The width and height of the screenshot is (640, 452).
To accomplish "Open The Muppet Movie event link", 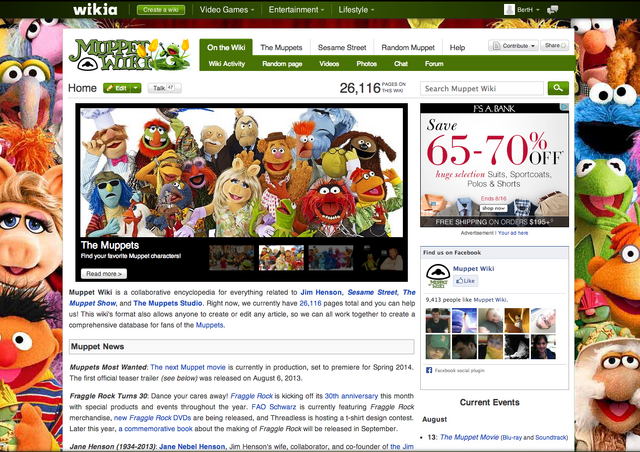I will 469,437.
